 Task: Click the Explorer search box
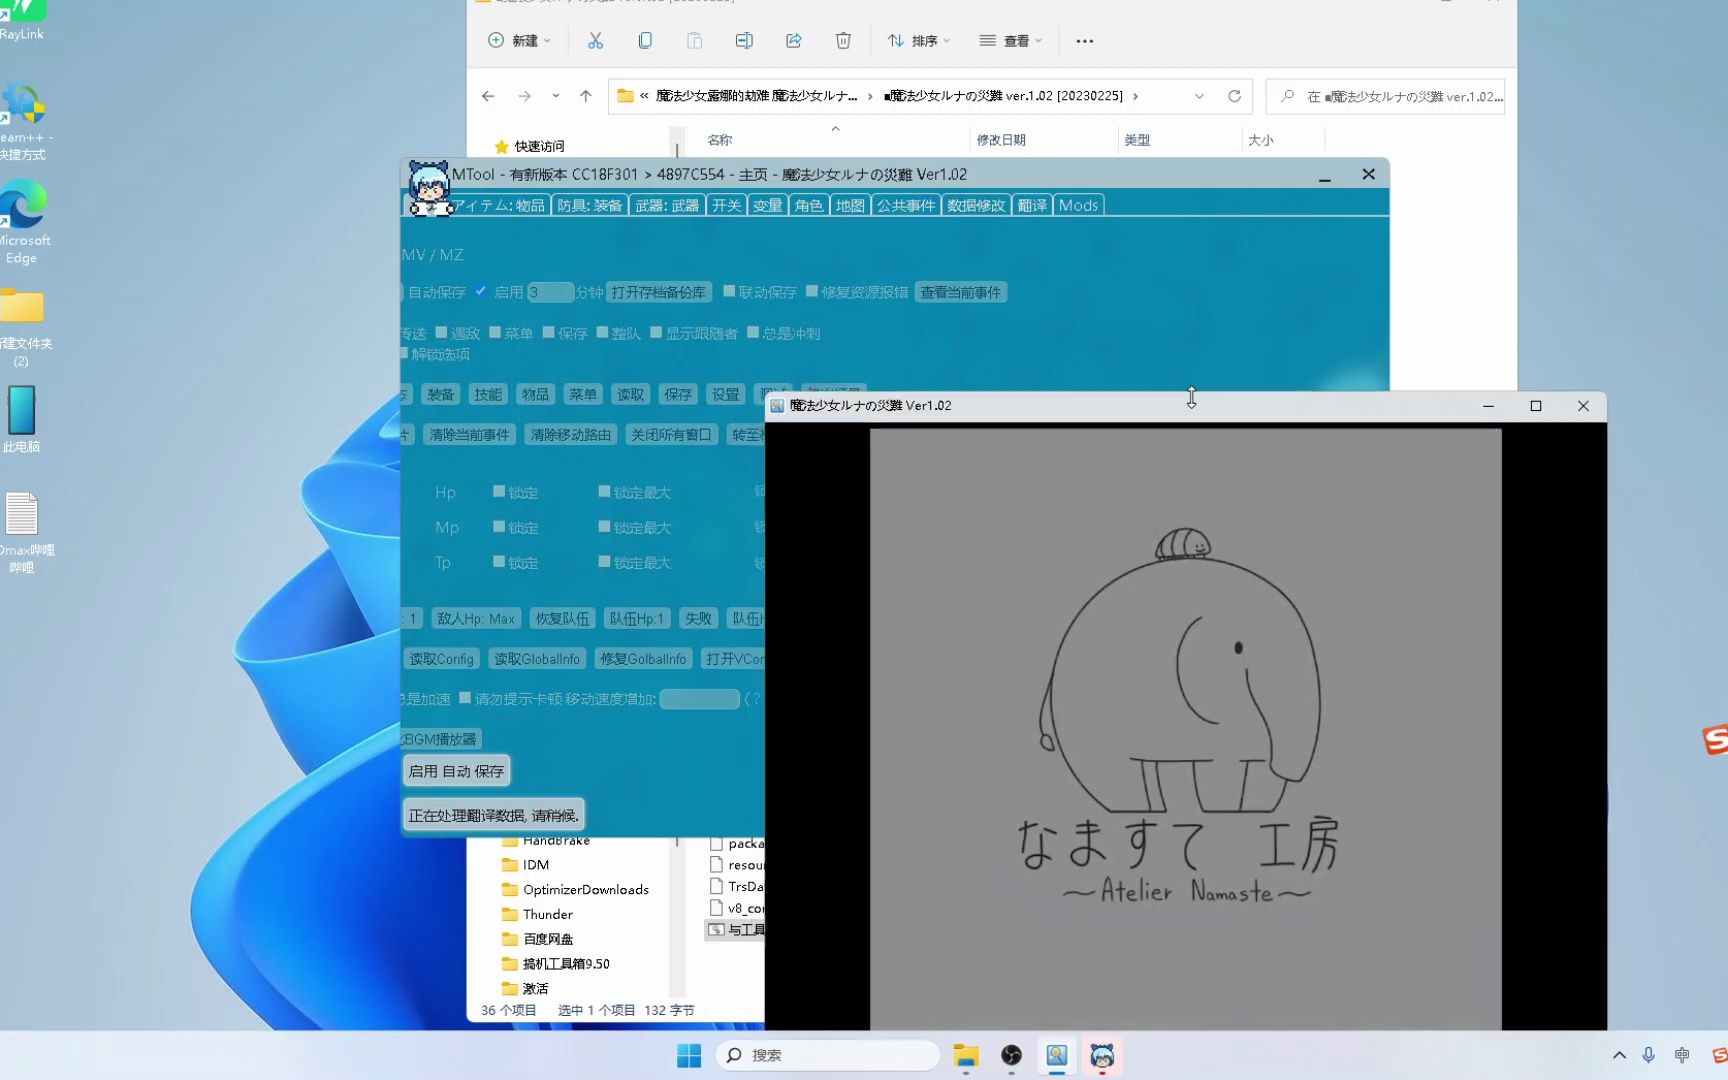[1385, 96]
